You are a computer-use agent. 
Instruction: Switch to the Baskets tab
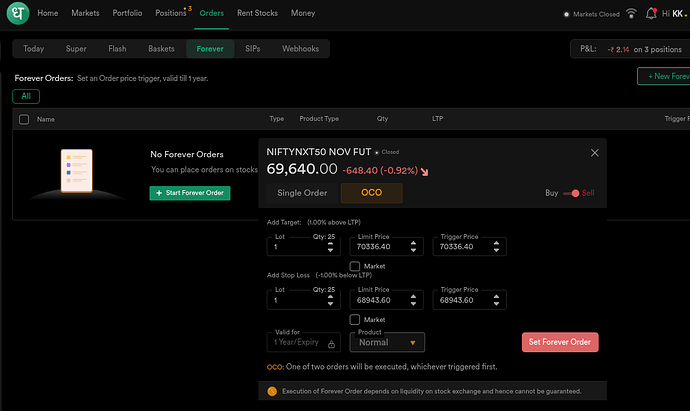pyautogui.click(x=160, y=48)
